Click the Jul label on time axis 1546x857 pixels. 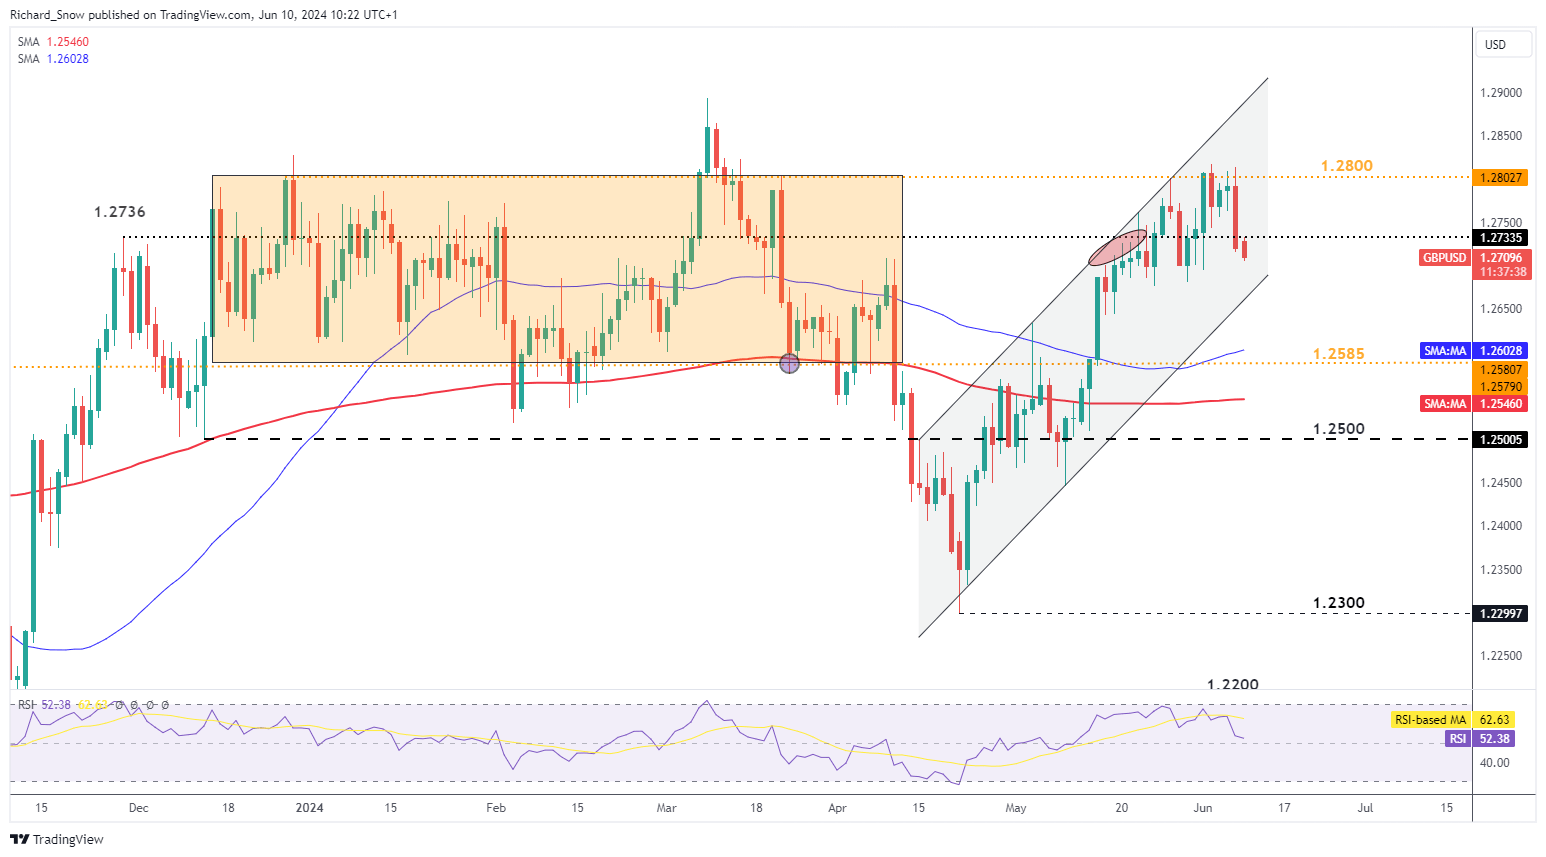[1365, 808]
